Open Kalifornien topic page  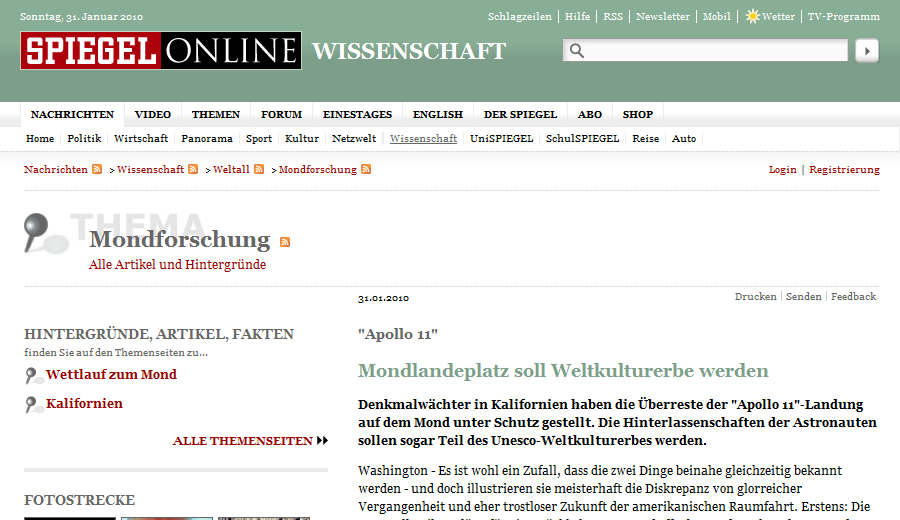point(84,403)
